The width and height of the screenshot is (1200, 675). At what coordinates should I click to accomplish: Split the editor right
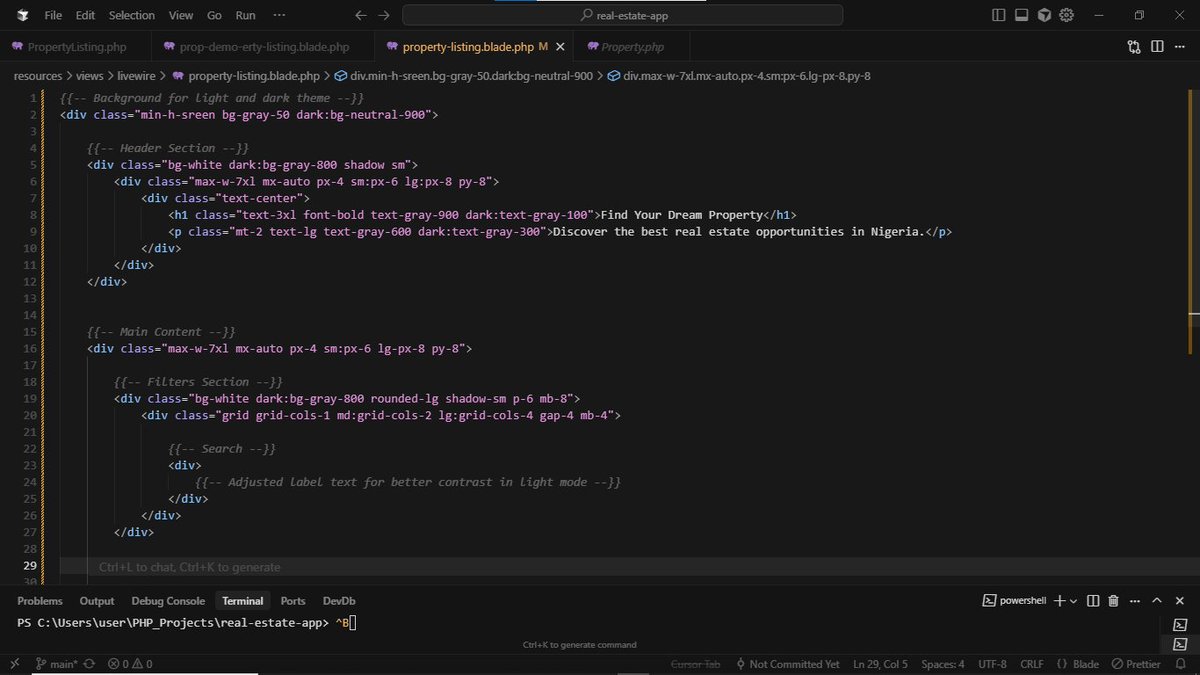pos(1157,47)
